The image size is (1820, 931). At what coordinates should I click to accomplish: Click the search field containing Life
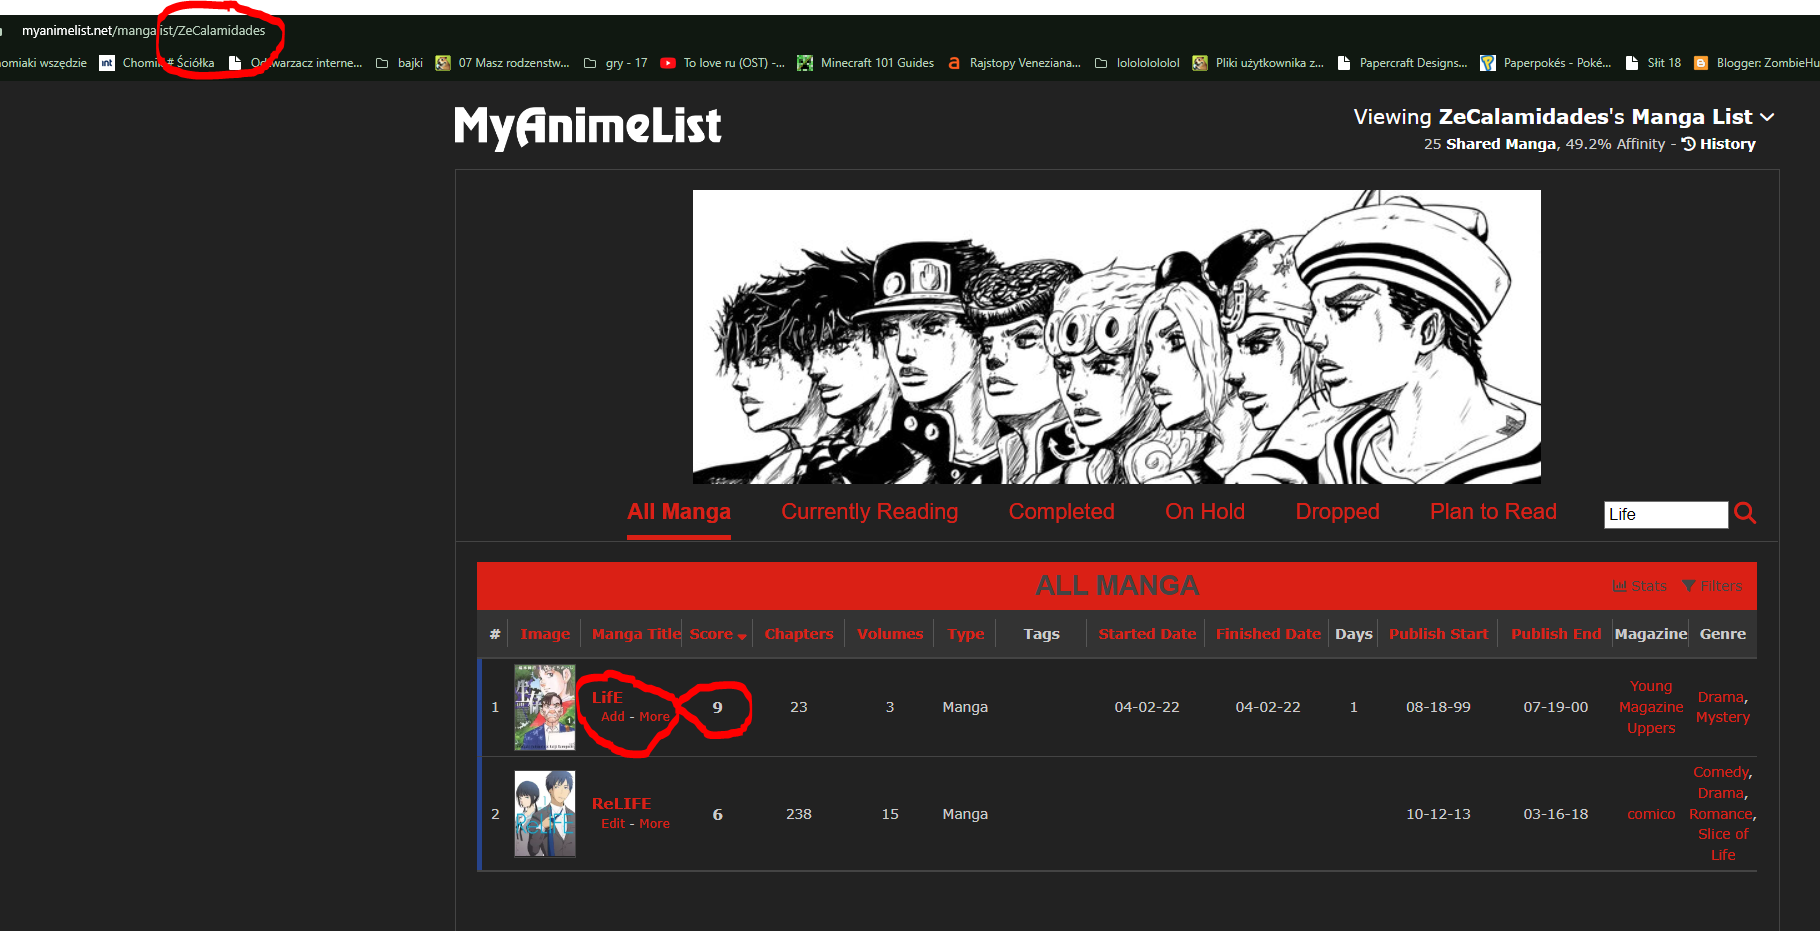pyautogui.click(x=1664, y=514)
